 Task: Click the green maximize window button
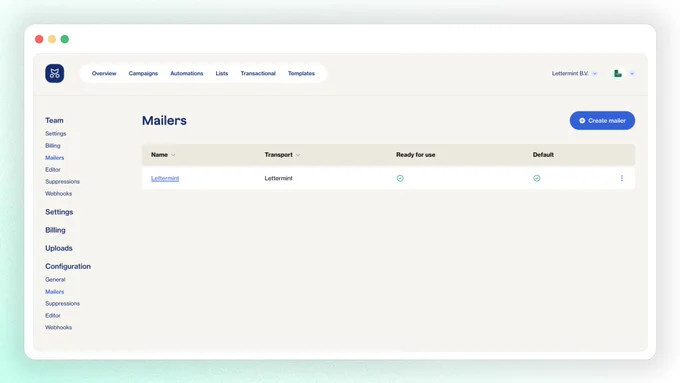point(65,39)
